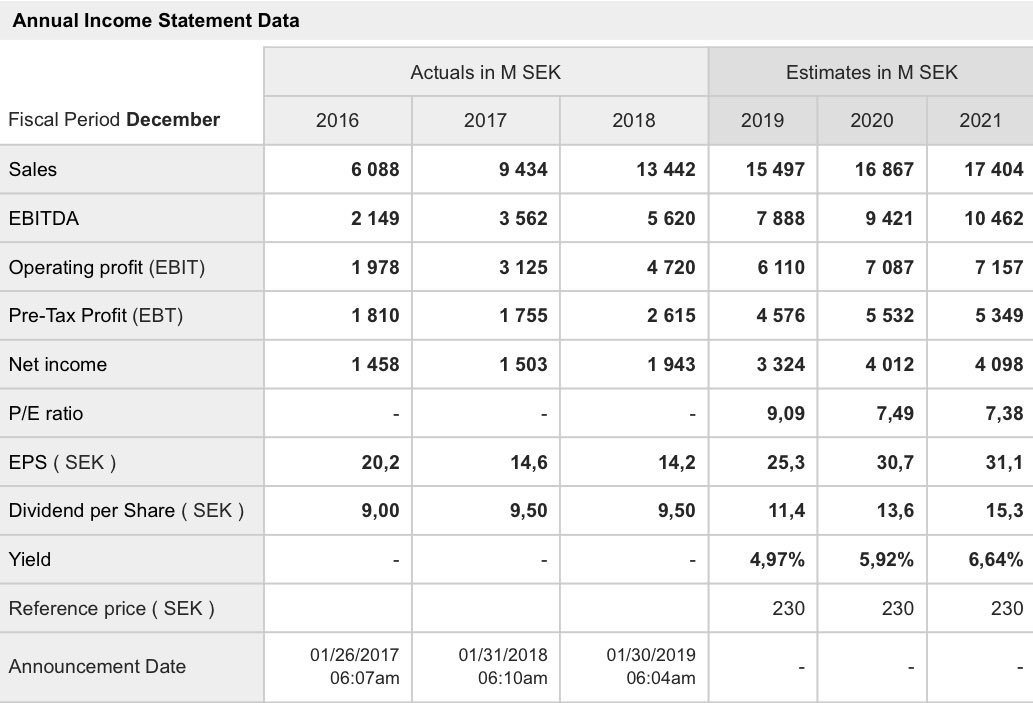Select the 2021 Net income estimate 4 098

pyautogui.click(x=999, y=364)
